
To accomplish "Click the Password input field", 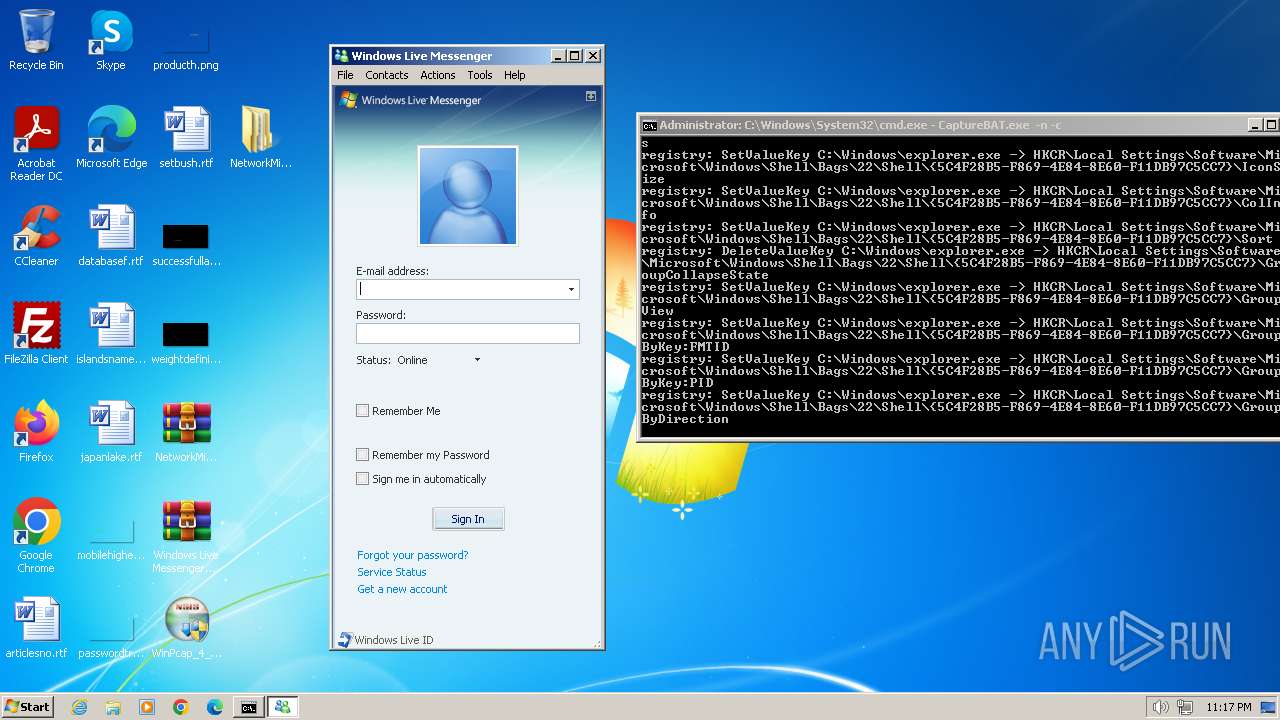I will (467, 333).
